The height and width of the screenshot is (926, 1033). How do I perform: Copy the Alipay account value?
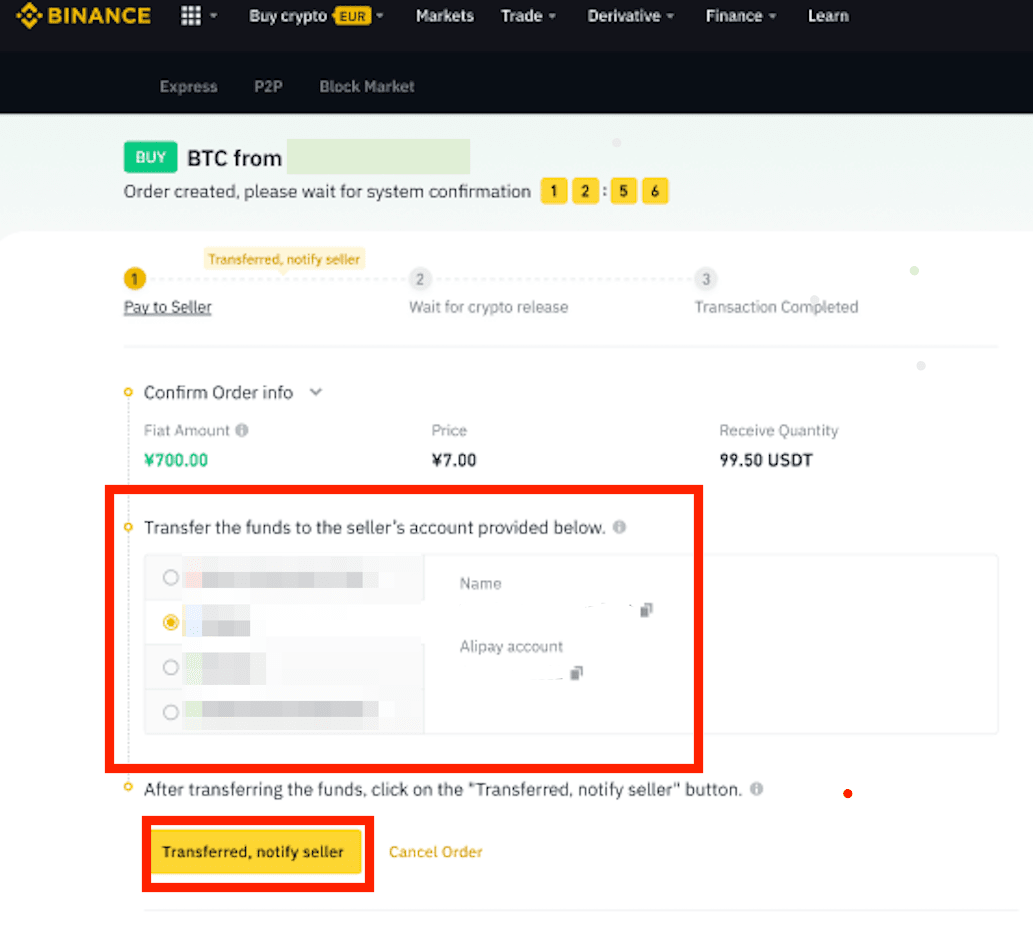tap(576, 673)
